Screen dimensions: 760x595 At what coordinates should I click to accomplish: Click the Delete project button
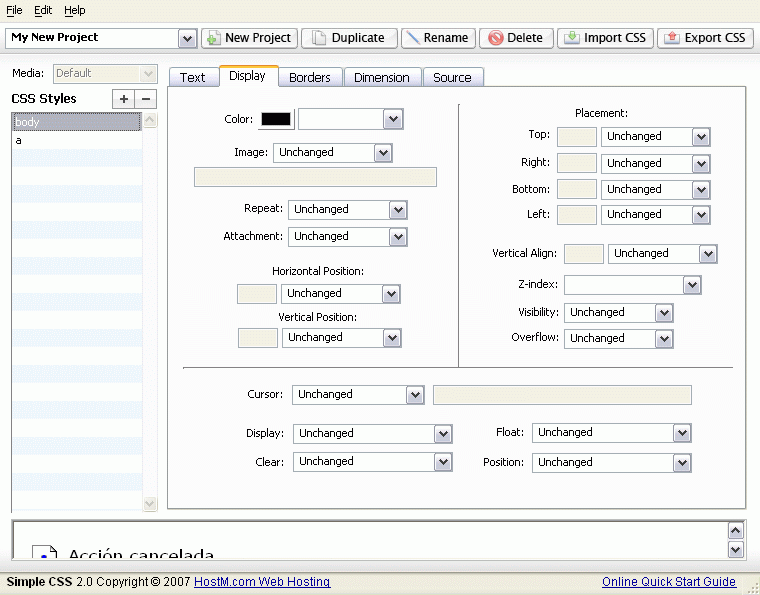coord(516,38)
